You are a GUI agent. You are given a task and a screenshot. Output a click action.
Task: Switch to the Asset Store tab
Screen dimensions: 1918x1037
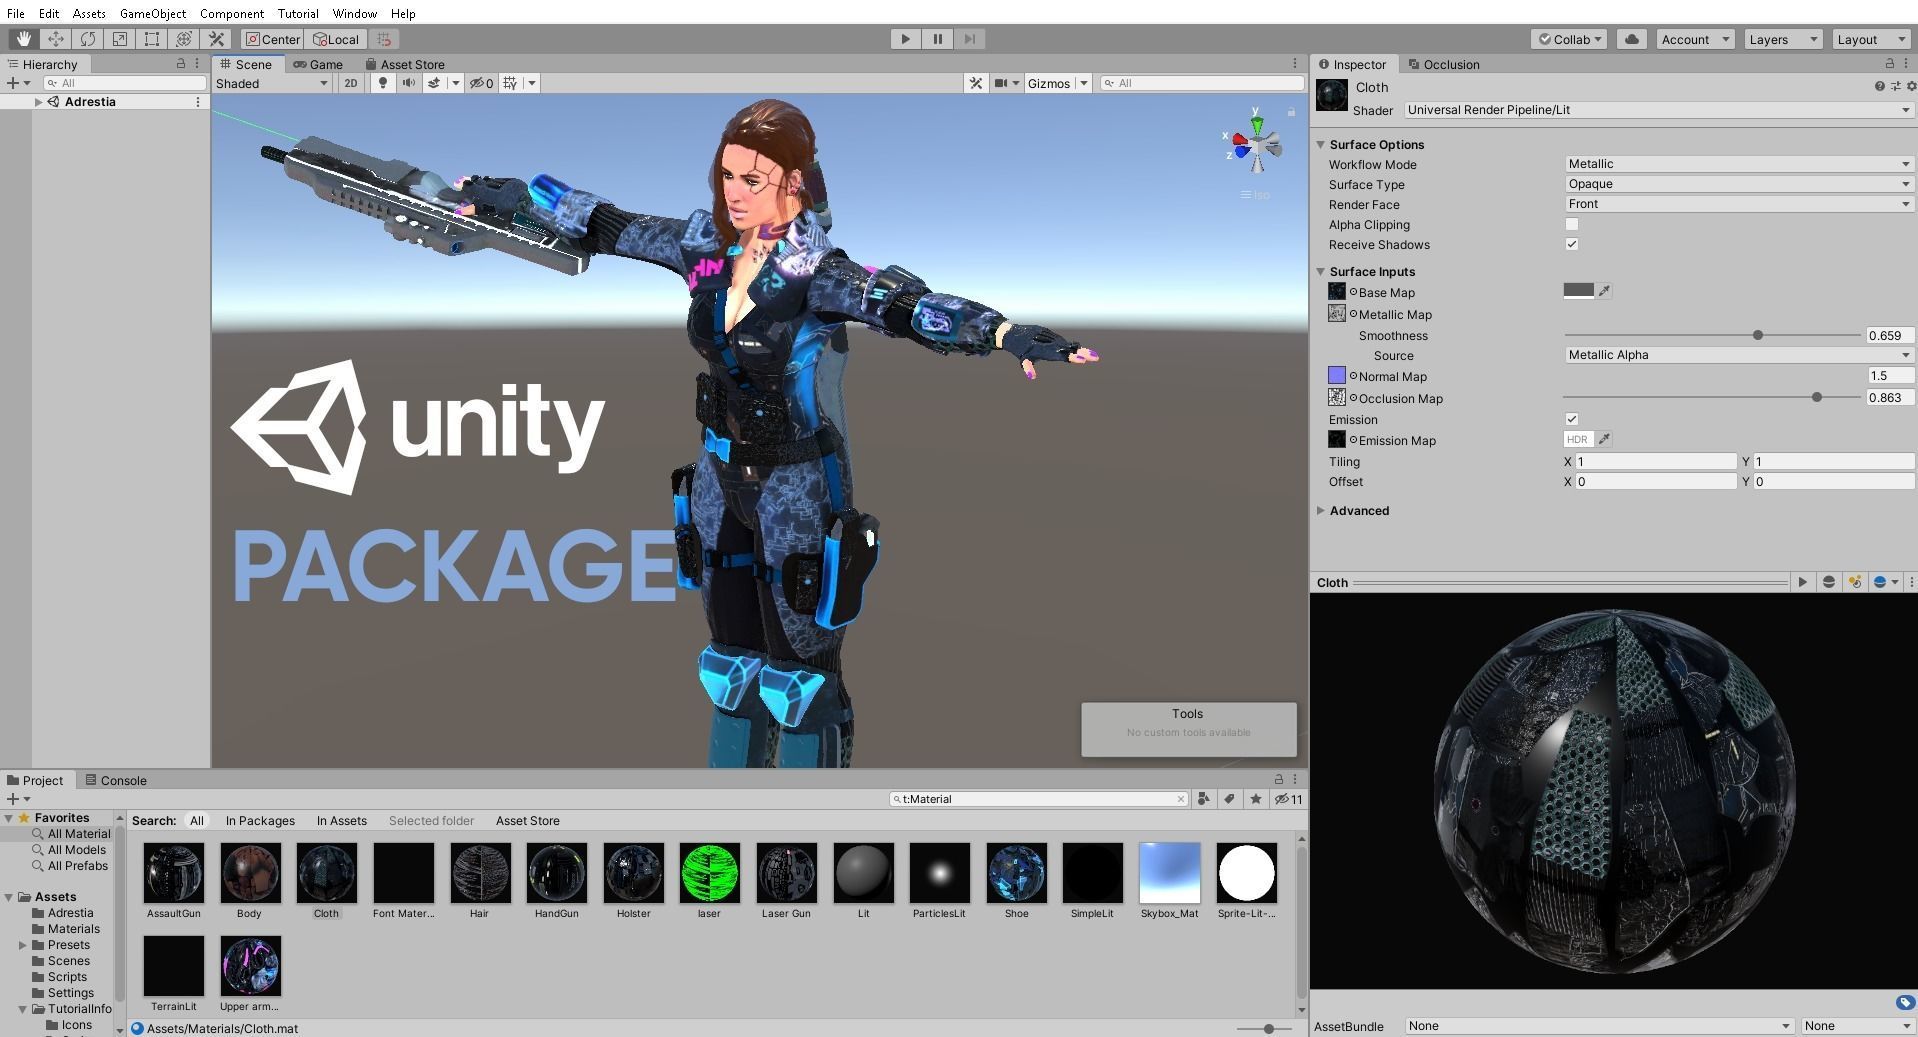click(405, 64)
